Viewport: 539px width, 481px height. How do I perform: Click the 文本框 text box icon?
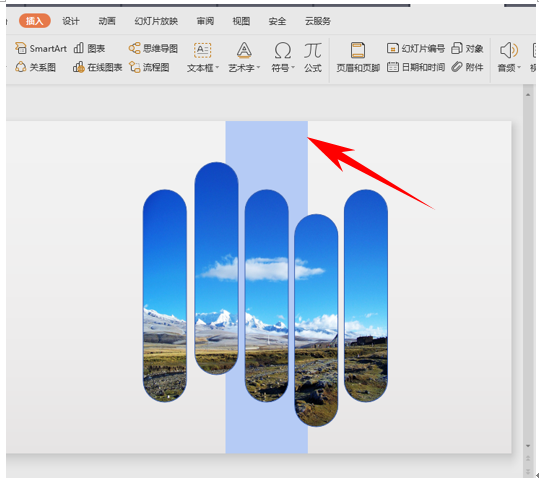click(x=202, y=50)
